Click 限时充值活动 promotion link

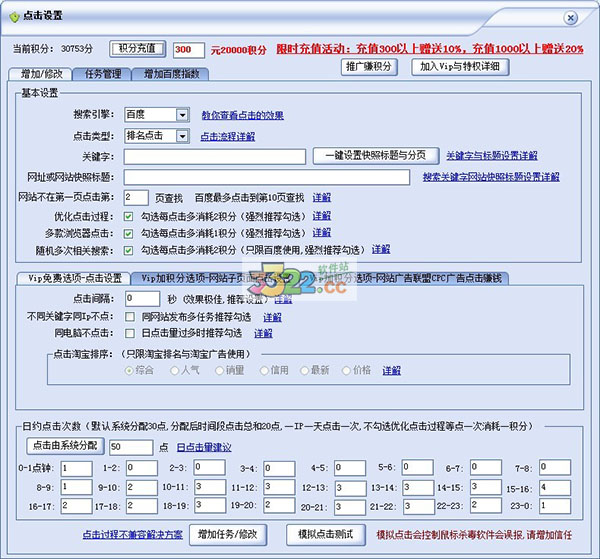point(430,49)
